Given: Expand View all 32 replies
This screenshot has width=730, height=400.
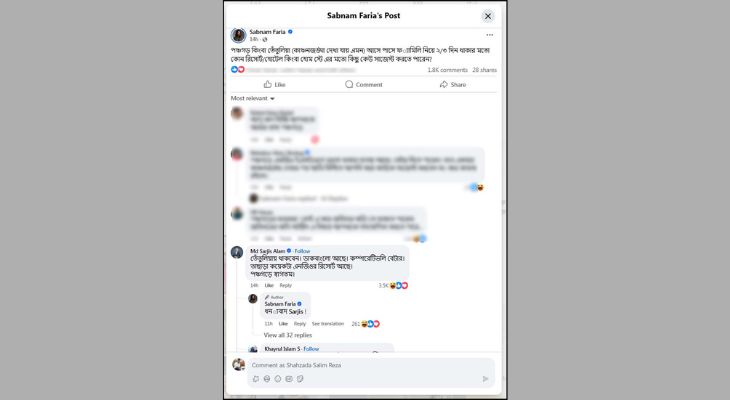Looking at the screenshot, I should 288,335.
